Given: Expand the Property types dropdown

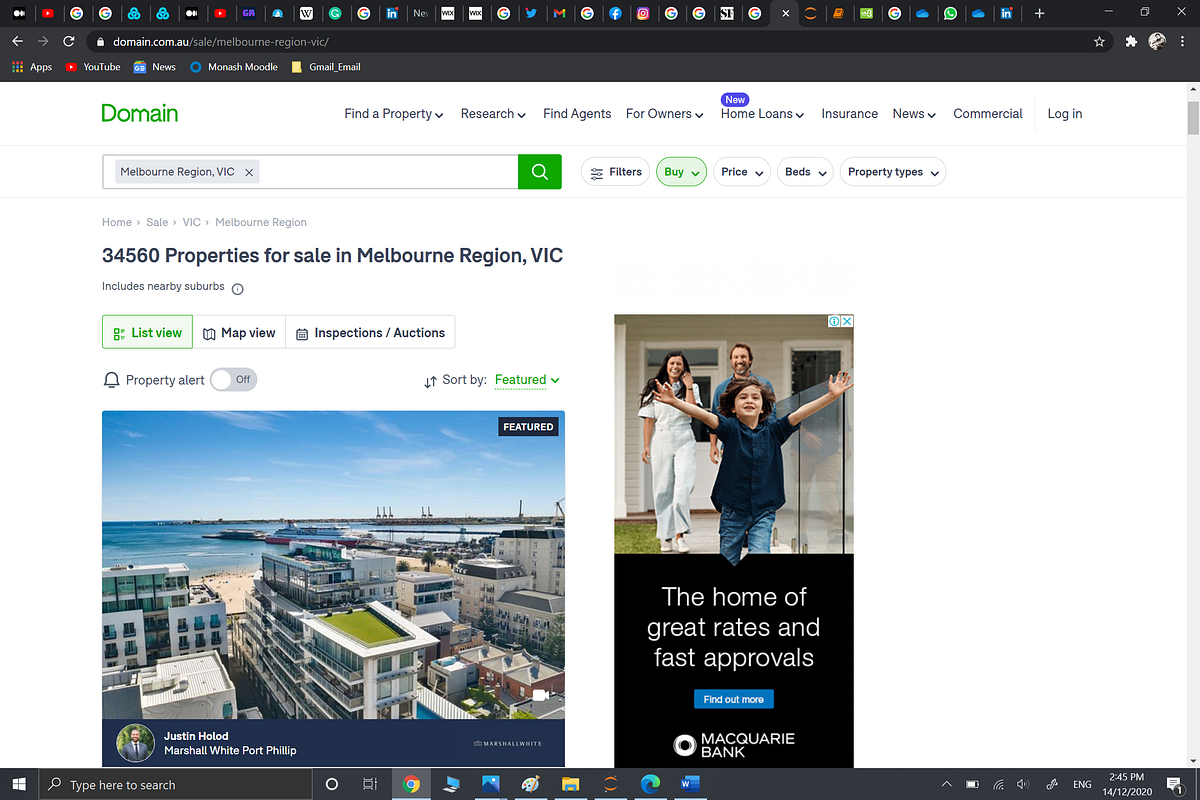Looking at the screenshot, I should click(892, 171).
